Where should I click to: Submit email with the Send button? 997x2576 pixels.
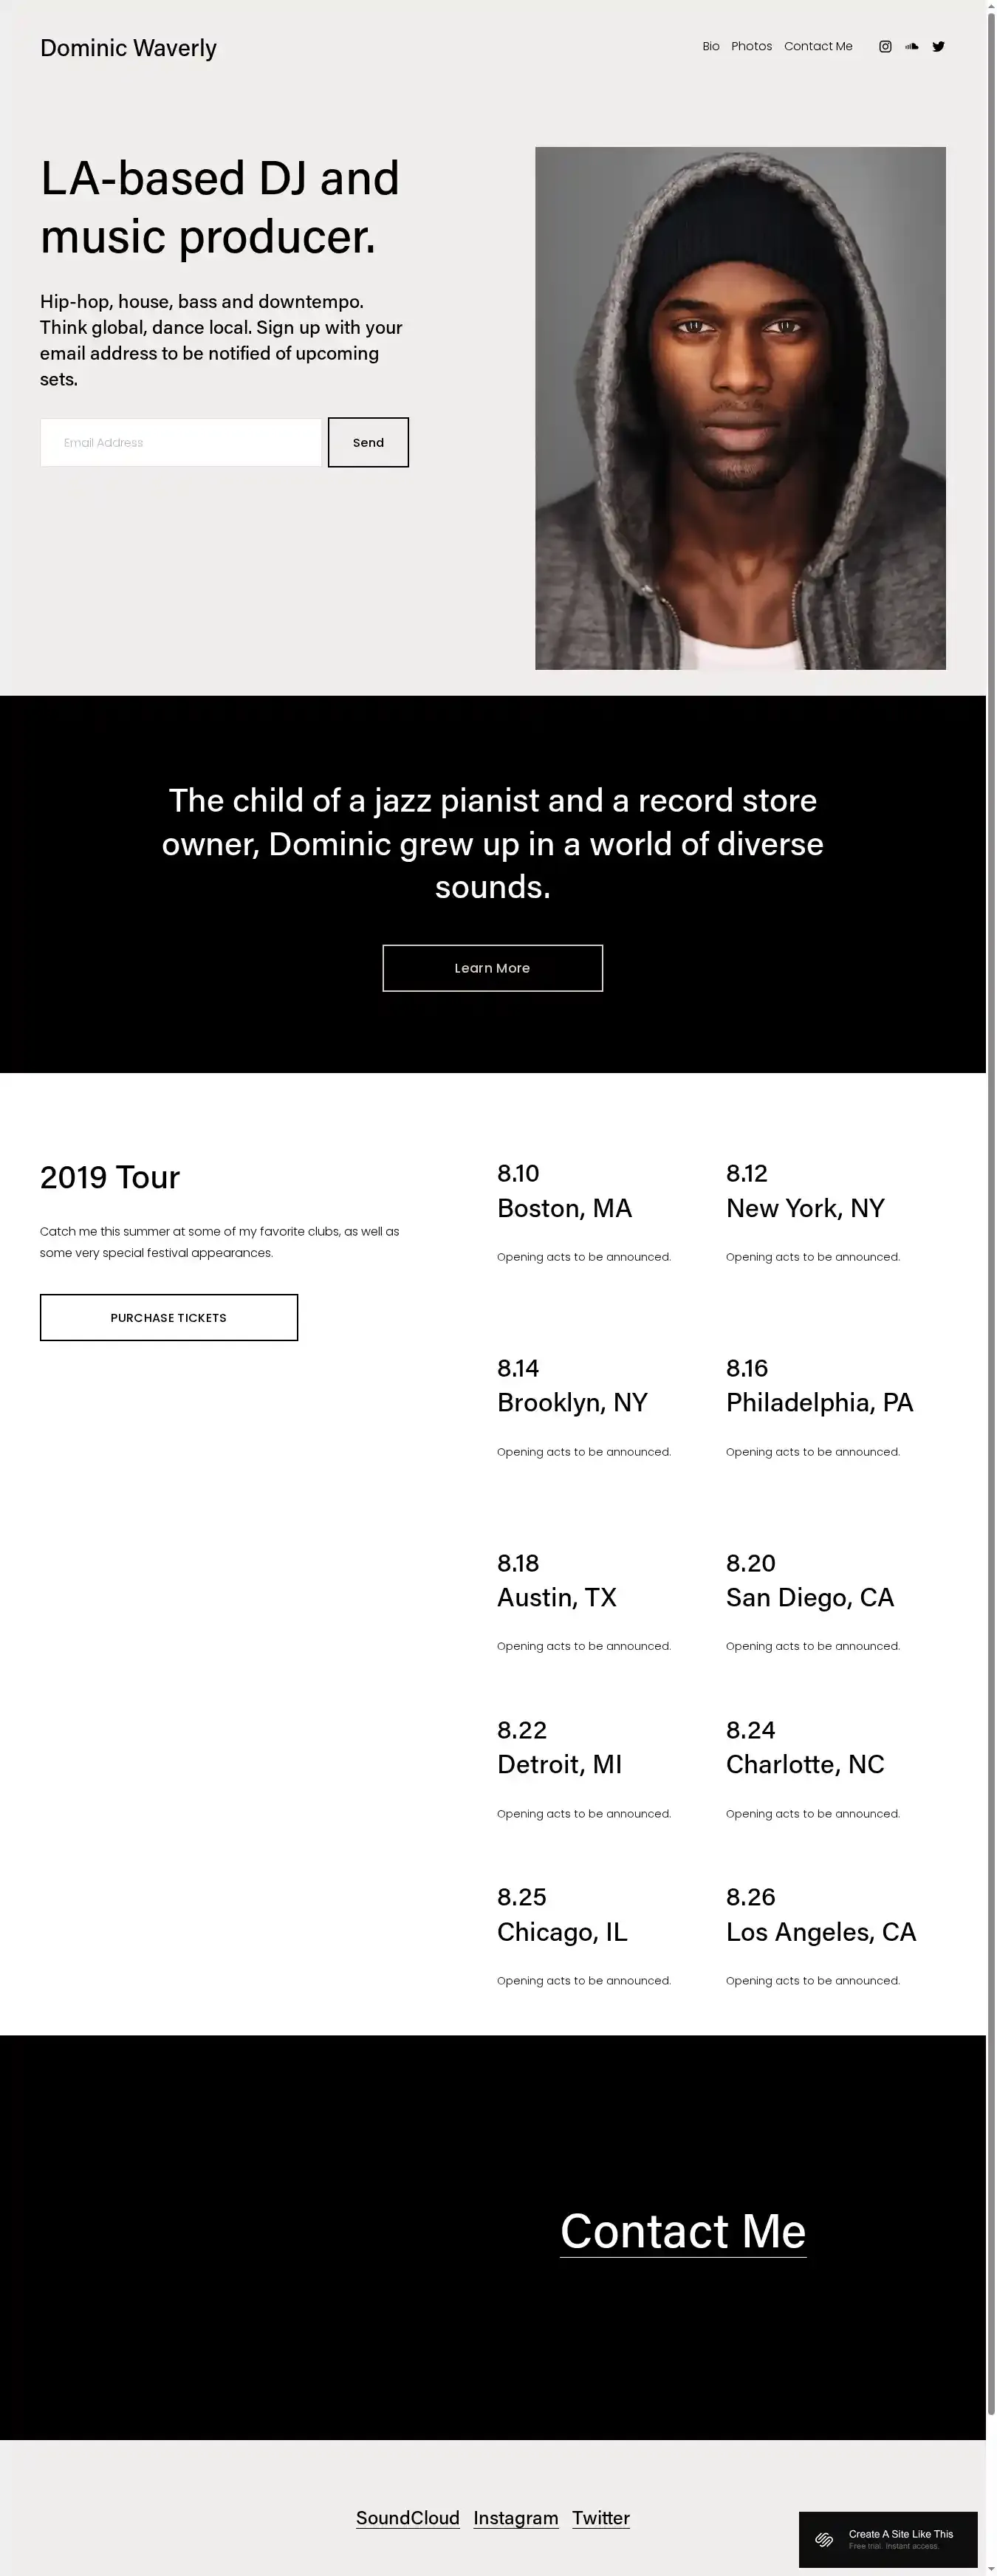coord(368,442)
